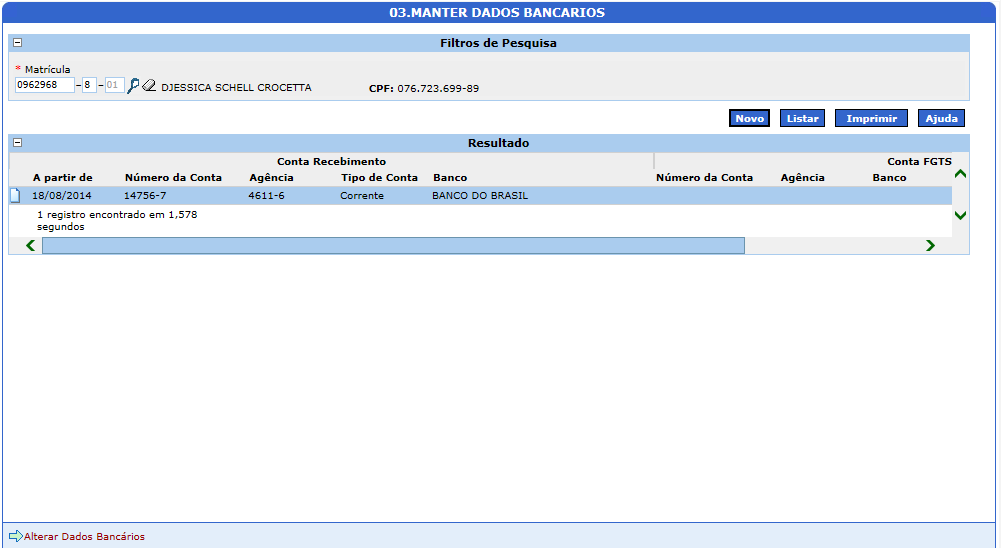Click the eraser icon to clear Matrícula

click(x=149, y=86)
